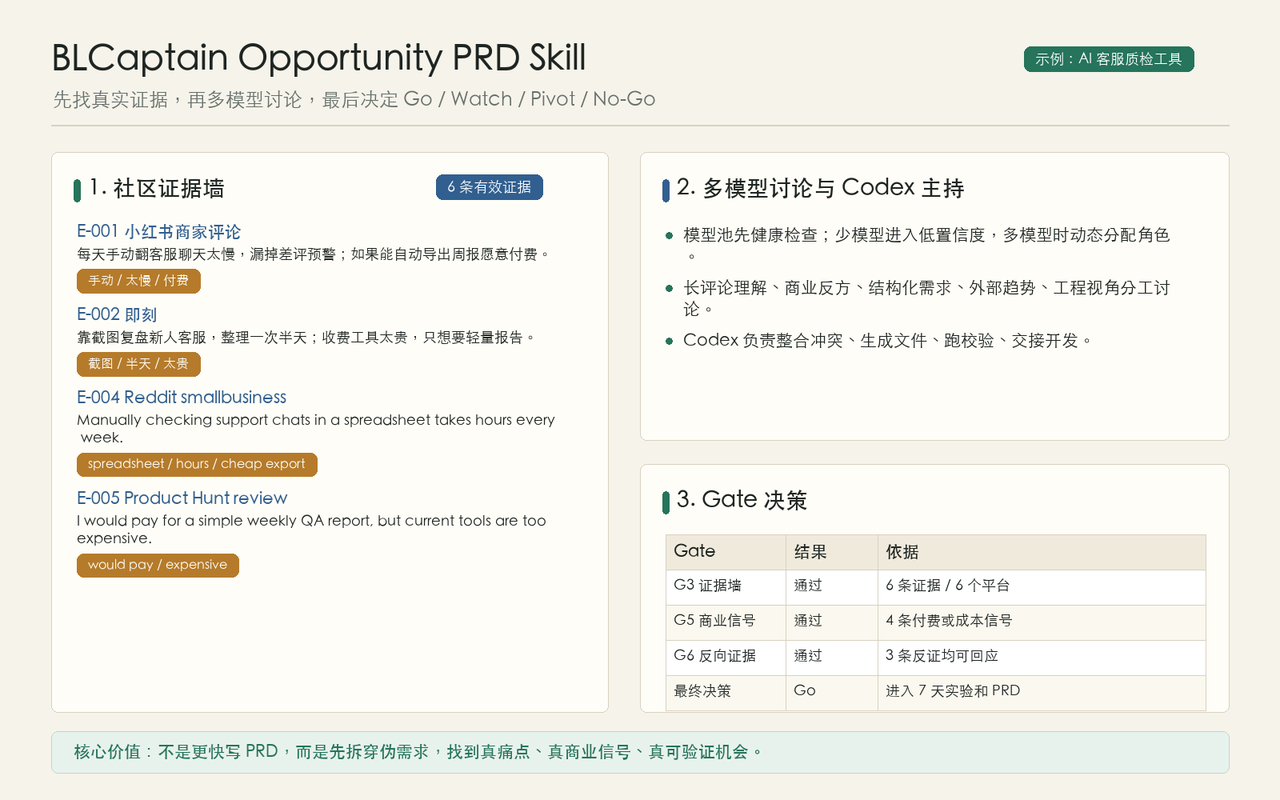The image size is (1280, 800).
Task: Click the '6 条有效证据' badge
Action: click(x=489, y=187)
